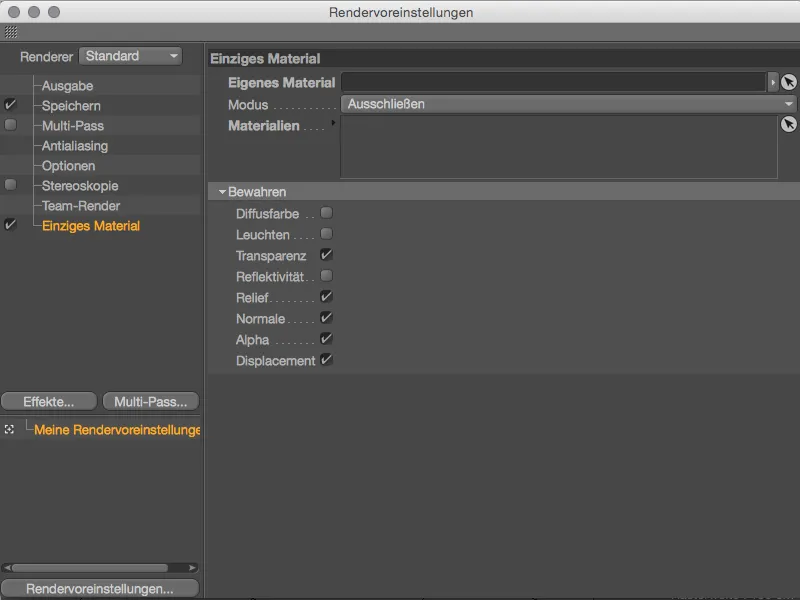Image resolution: width=800 pixels, height=600 pixels.
Task: Click the Einziges Material header label
Action: (x=265, y=59)
